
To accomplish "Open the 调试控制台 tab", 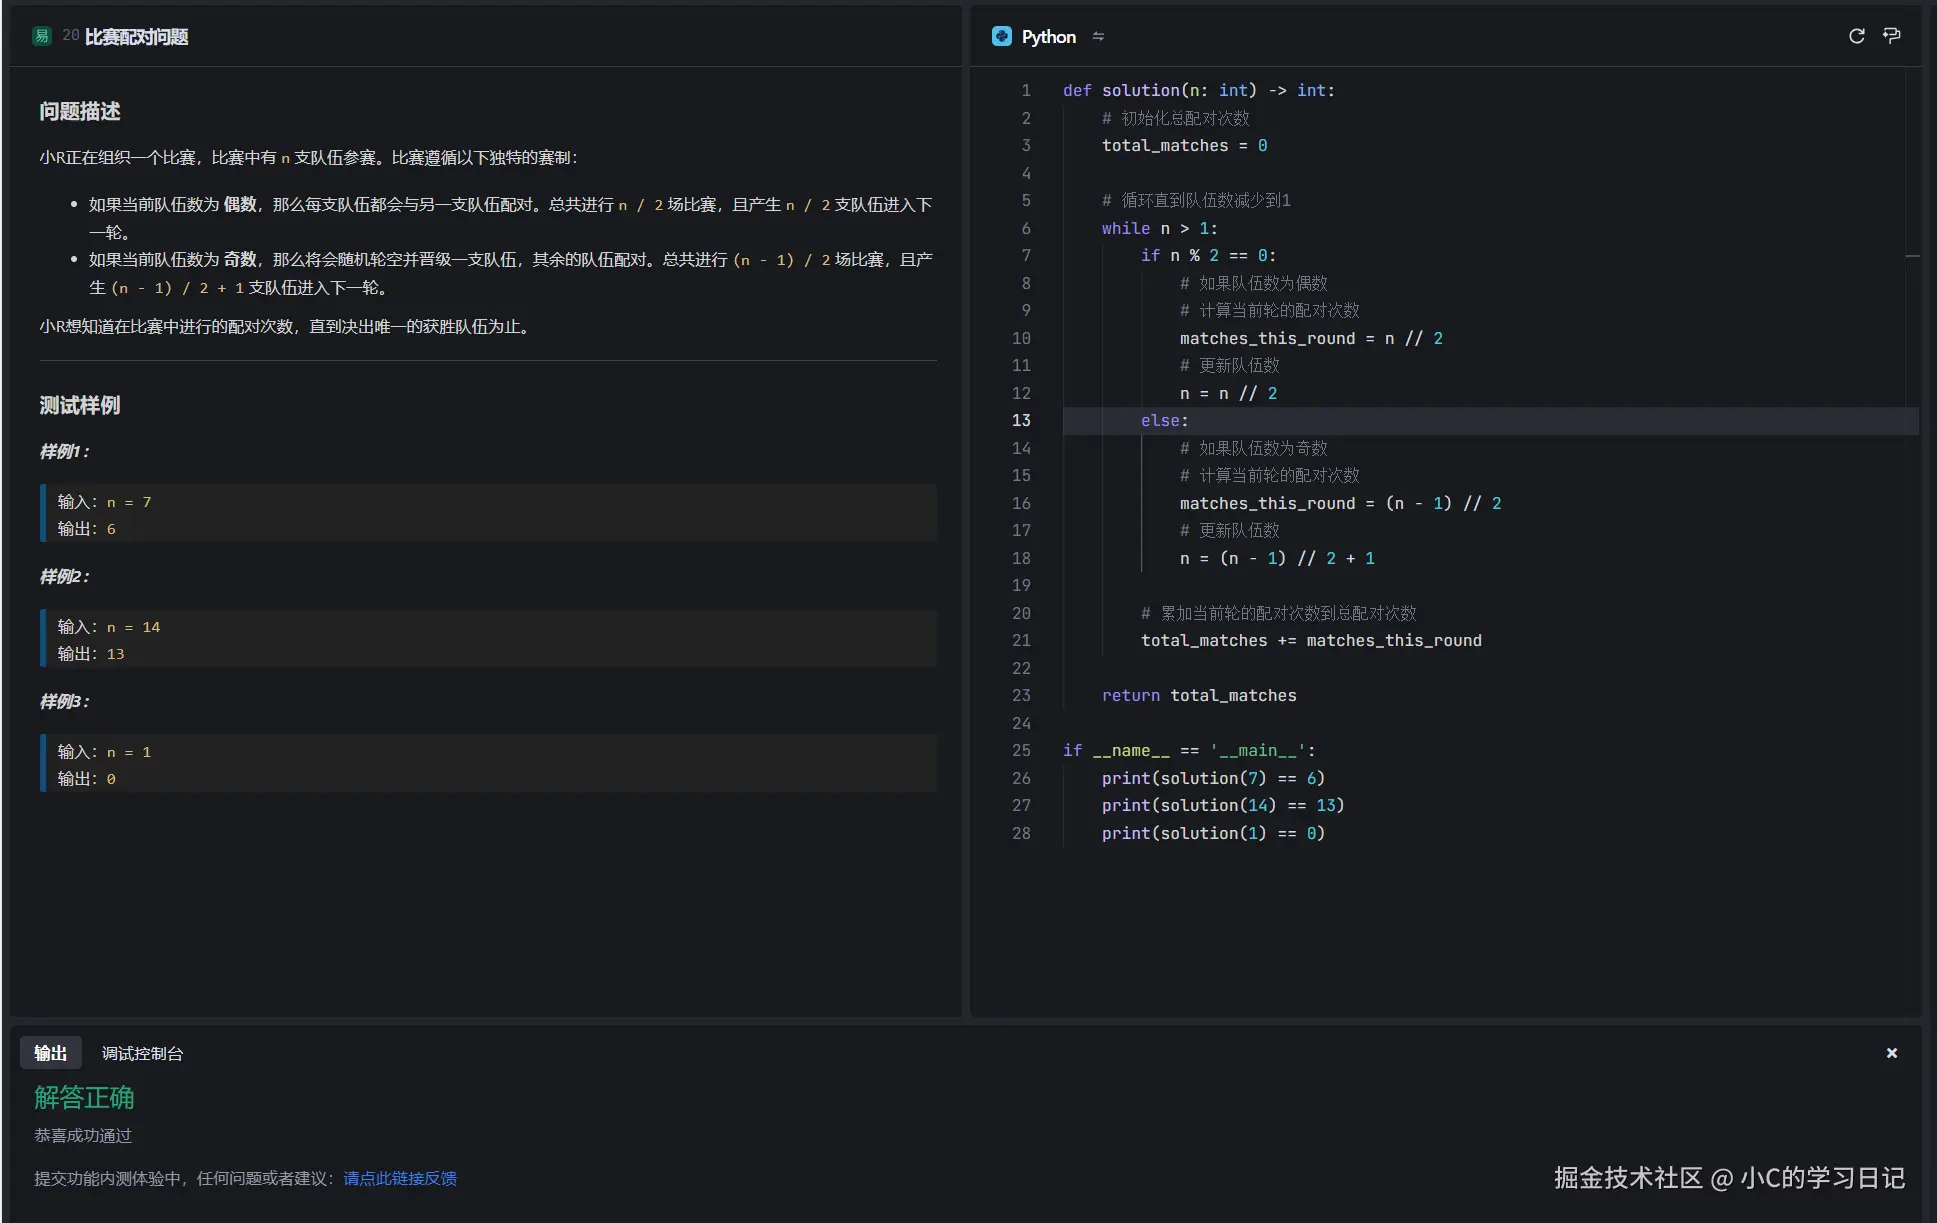I will coord(142,1053).
